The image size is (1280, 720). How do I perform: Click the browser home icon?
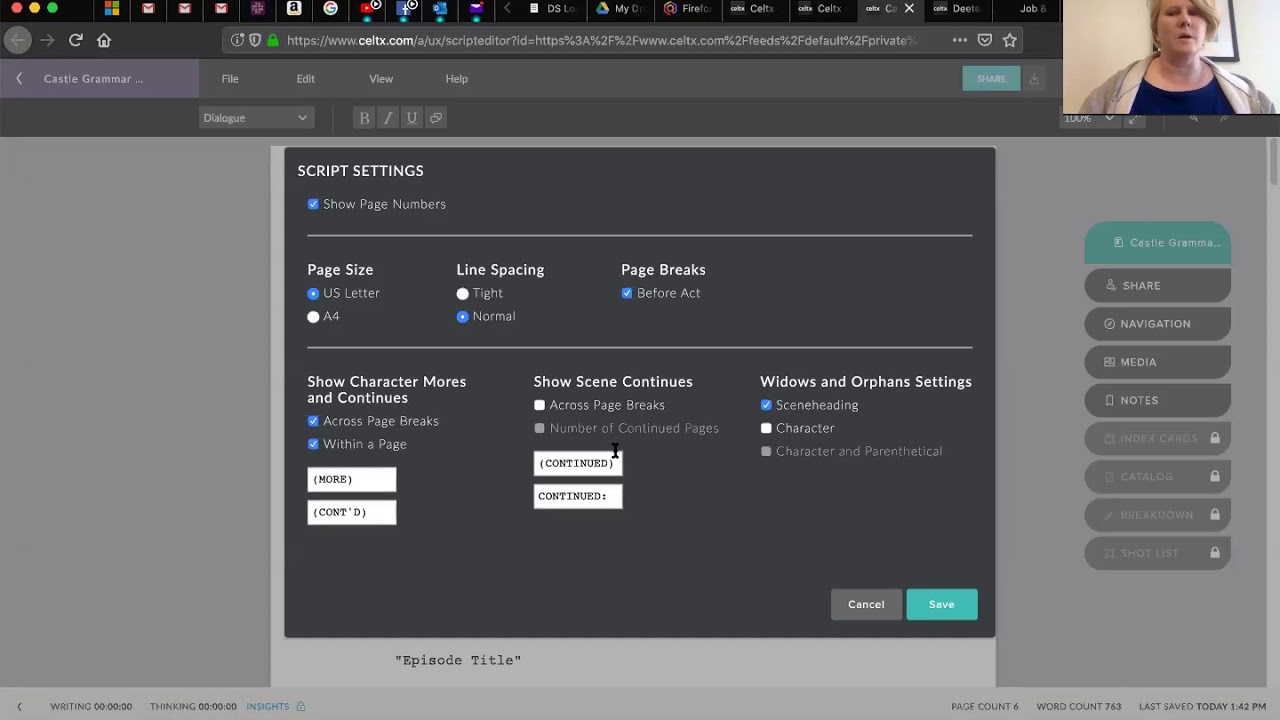coord(104,40)
